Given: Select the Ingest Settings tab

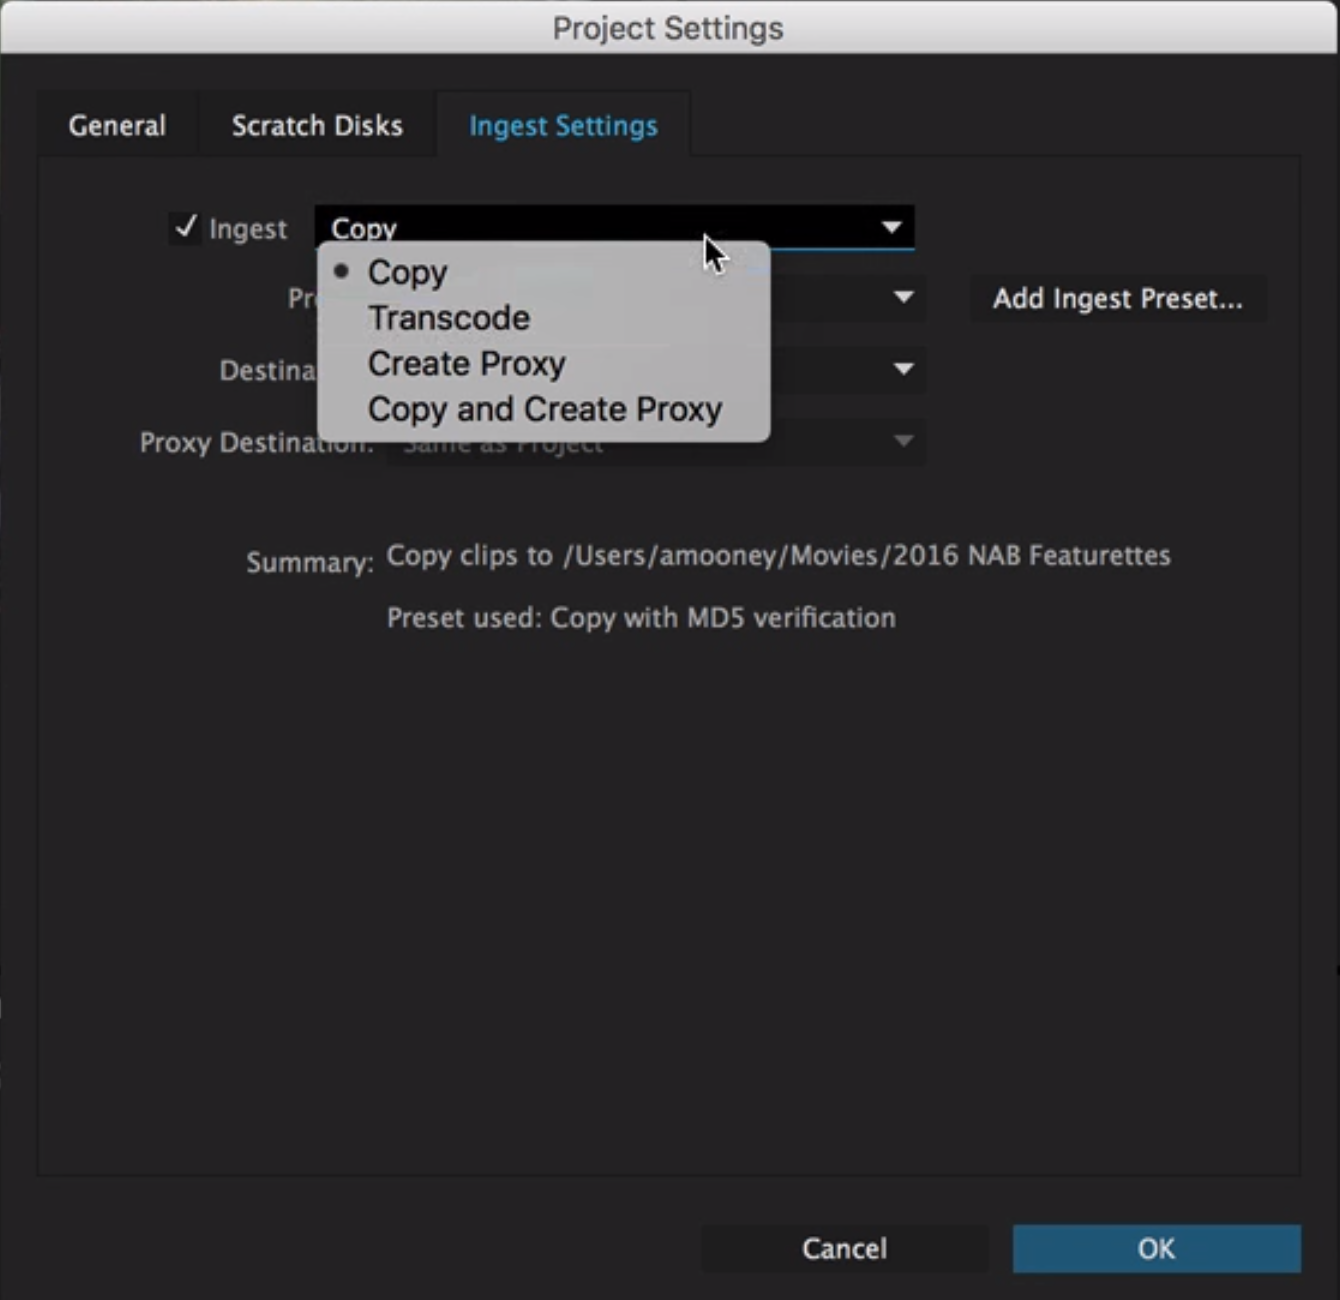Looking at the screenshot, I should [563, 125].
